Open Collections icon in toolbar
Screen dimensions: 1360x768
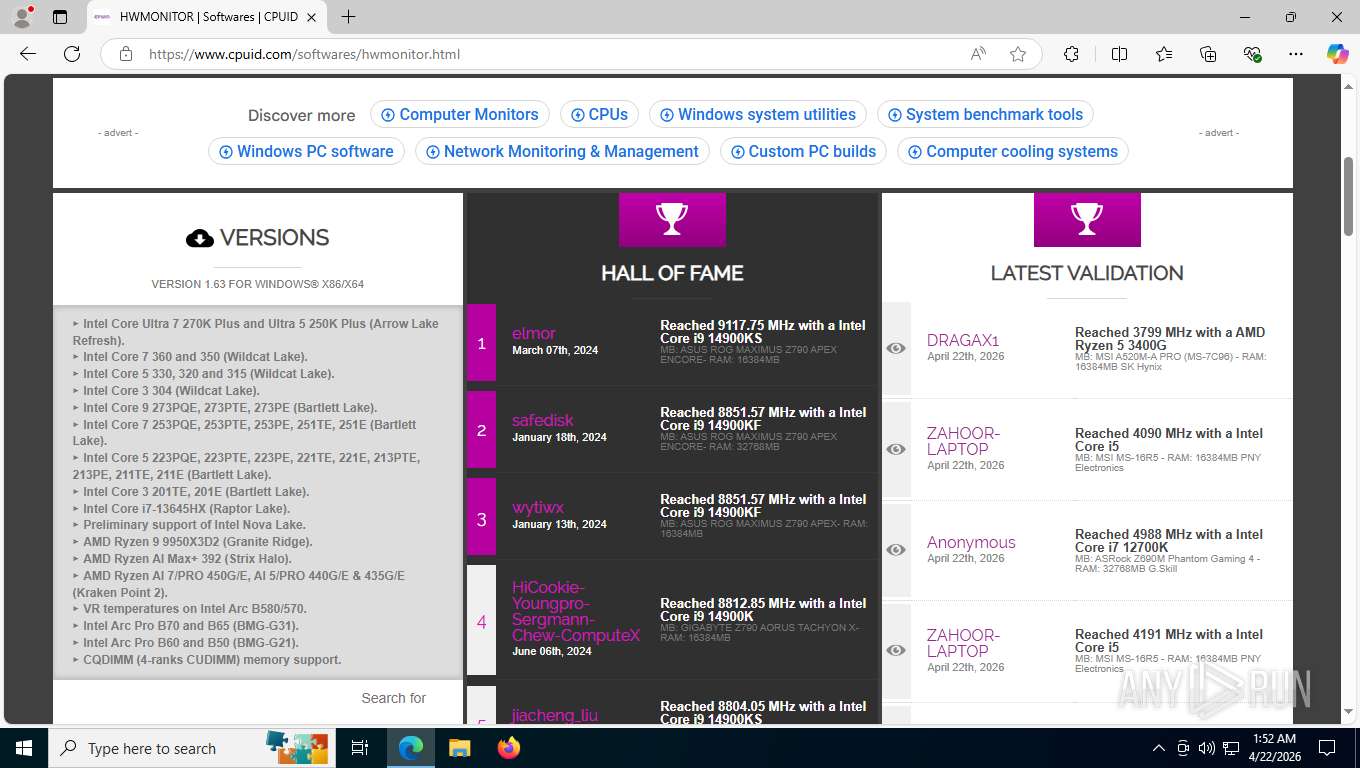tap(1208, 54)
